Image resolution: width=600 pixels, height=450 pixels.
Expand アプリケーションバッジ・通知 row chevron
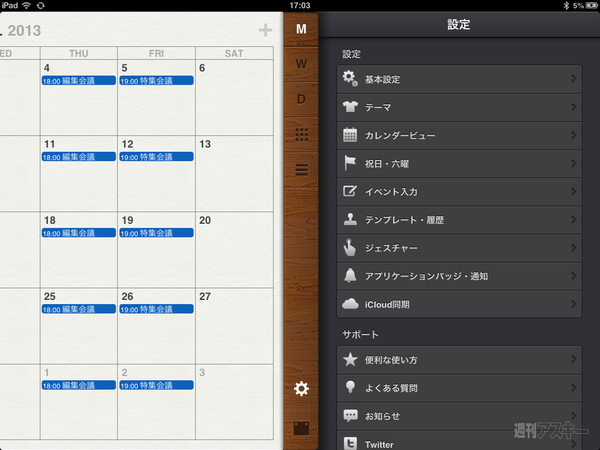[574, 276]
